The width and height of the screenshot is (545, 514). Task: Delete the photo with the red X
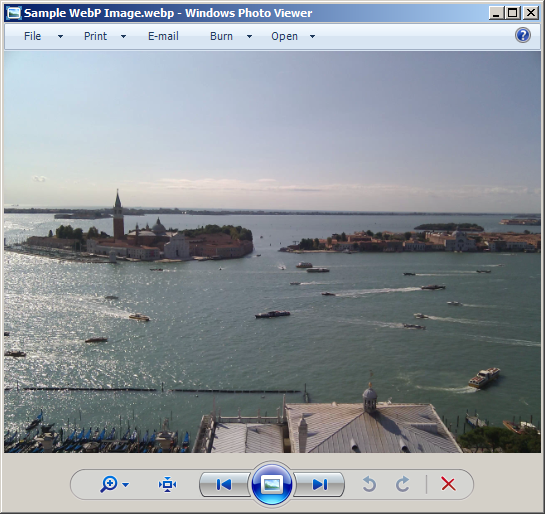coord(448,484)
